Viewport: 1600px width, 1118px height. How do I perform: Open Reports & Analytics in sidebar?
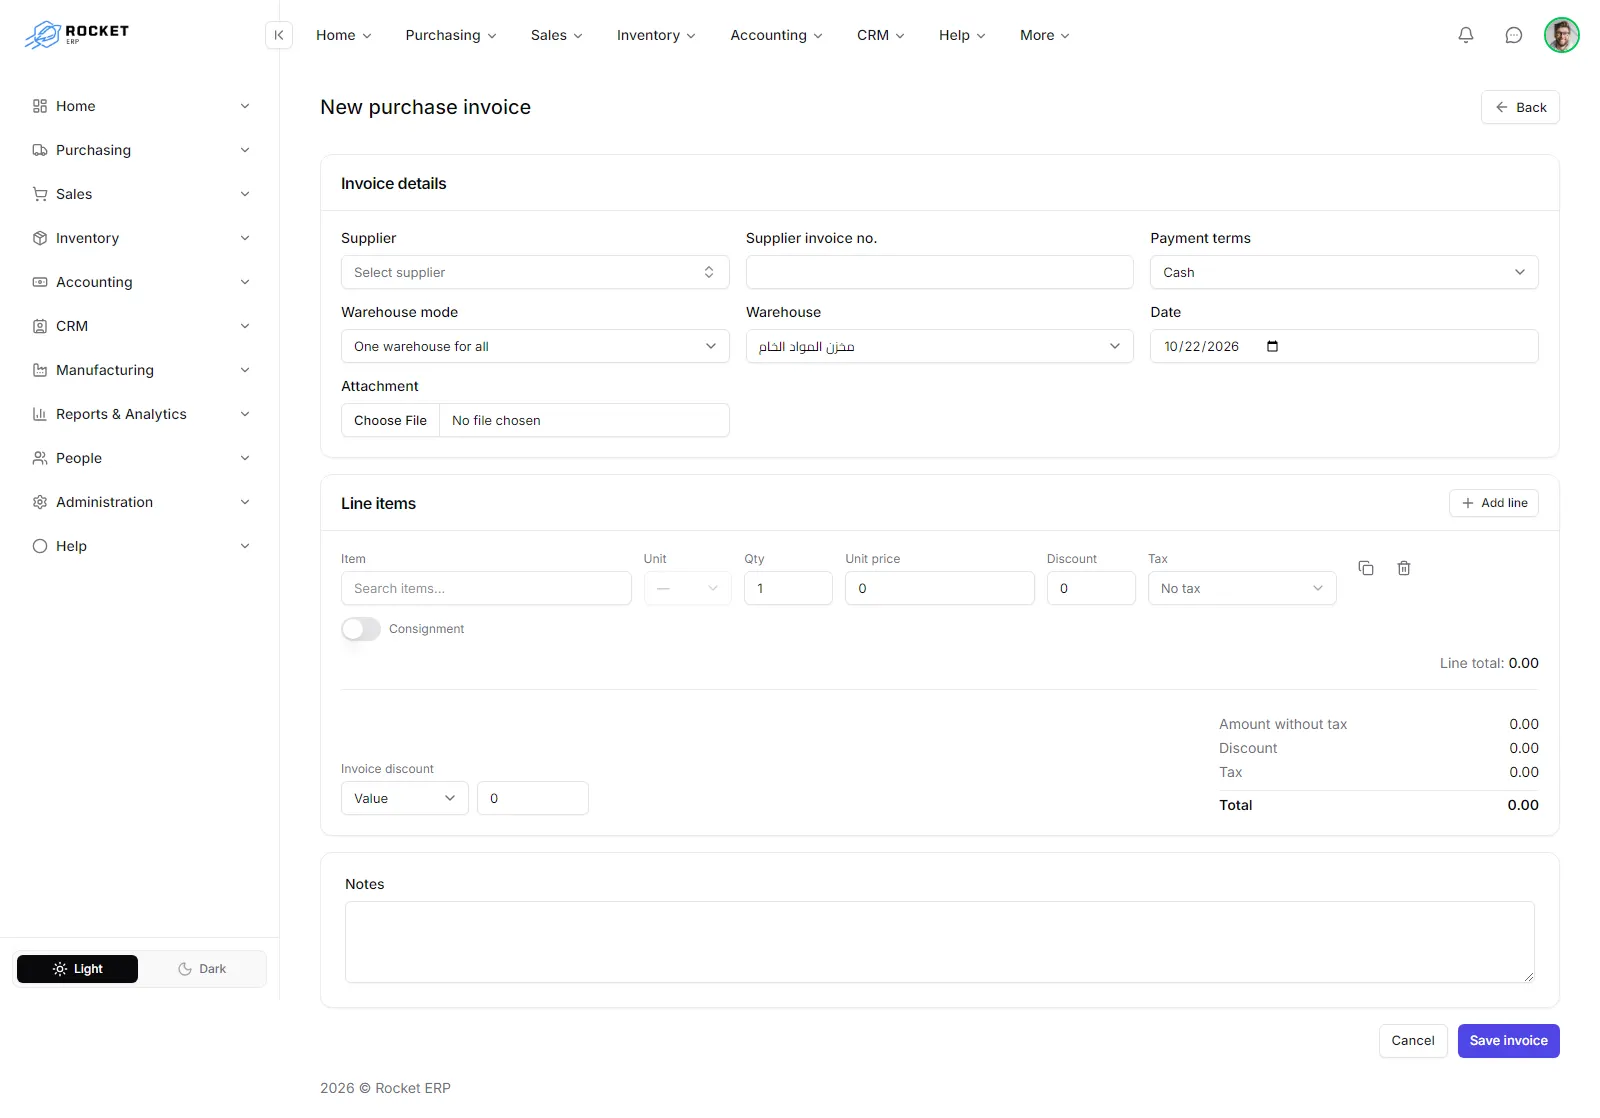click(140, 414)
